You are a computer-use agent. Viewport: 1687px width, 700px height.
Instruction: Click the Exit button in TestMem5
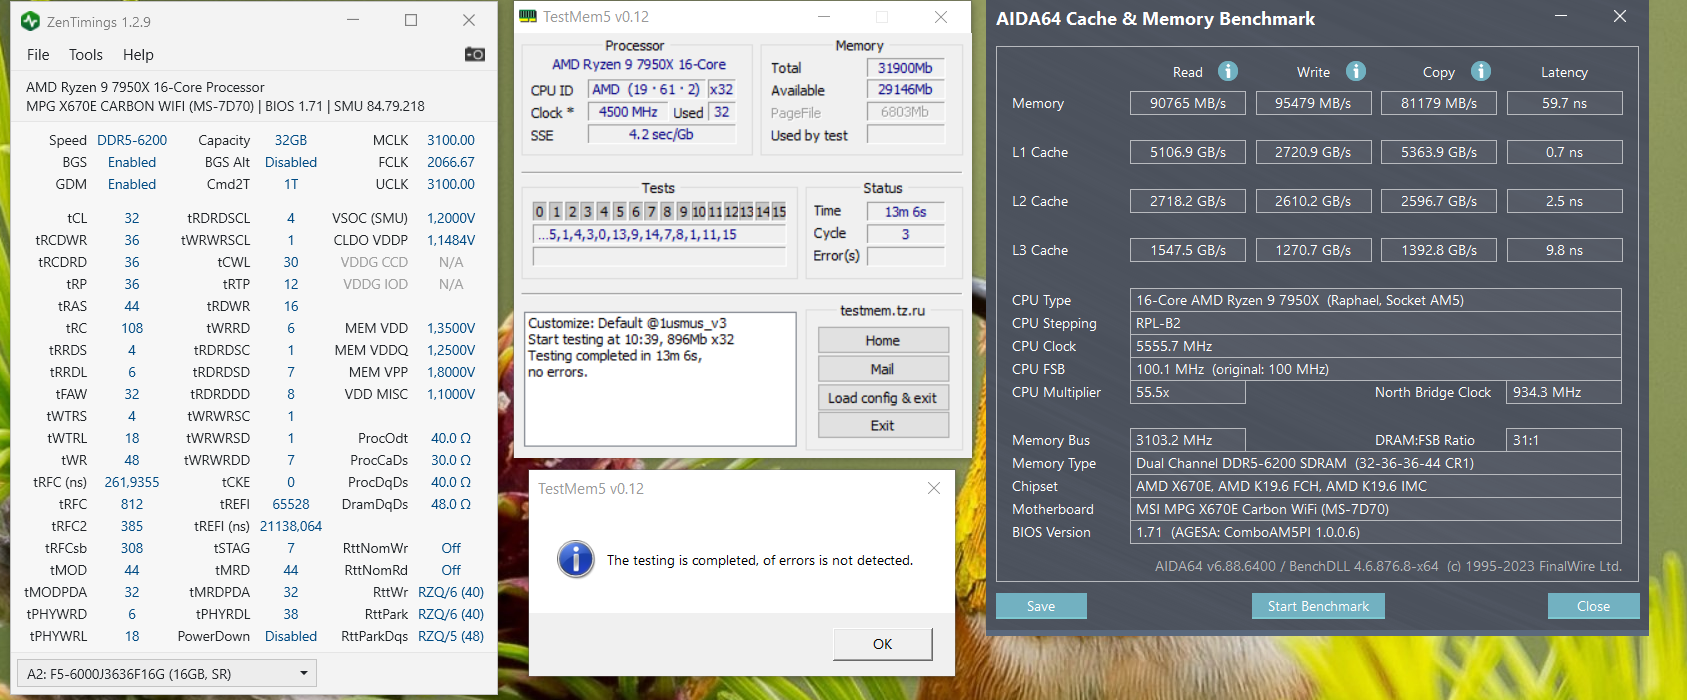883,425
